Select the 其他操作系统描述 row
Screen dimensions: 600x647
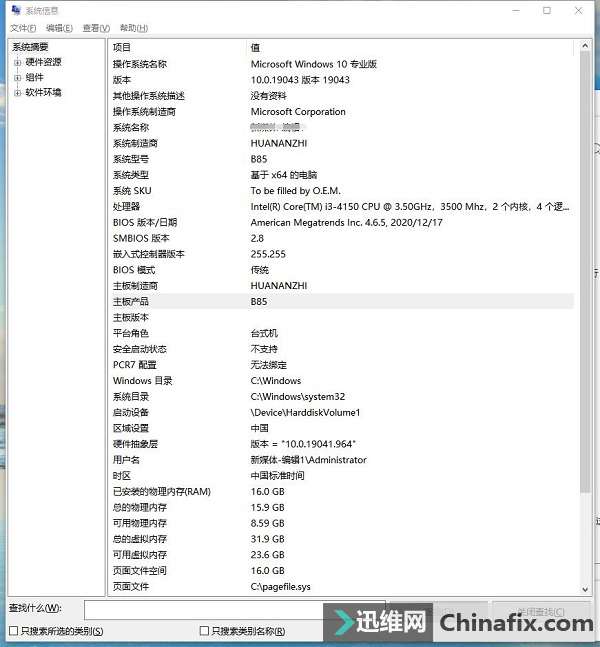pyautogui.click(x=341, y=96)
